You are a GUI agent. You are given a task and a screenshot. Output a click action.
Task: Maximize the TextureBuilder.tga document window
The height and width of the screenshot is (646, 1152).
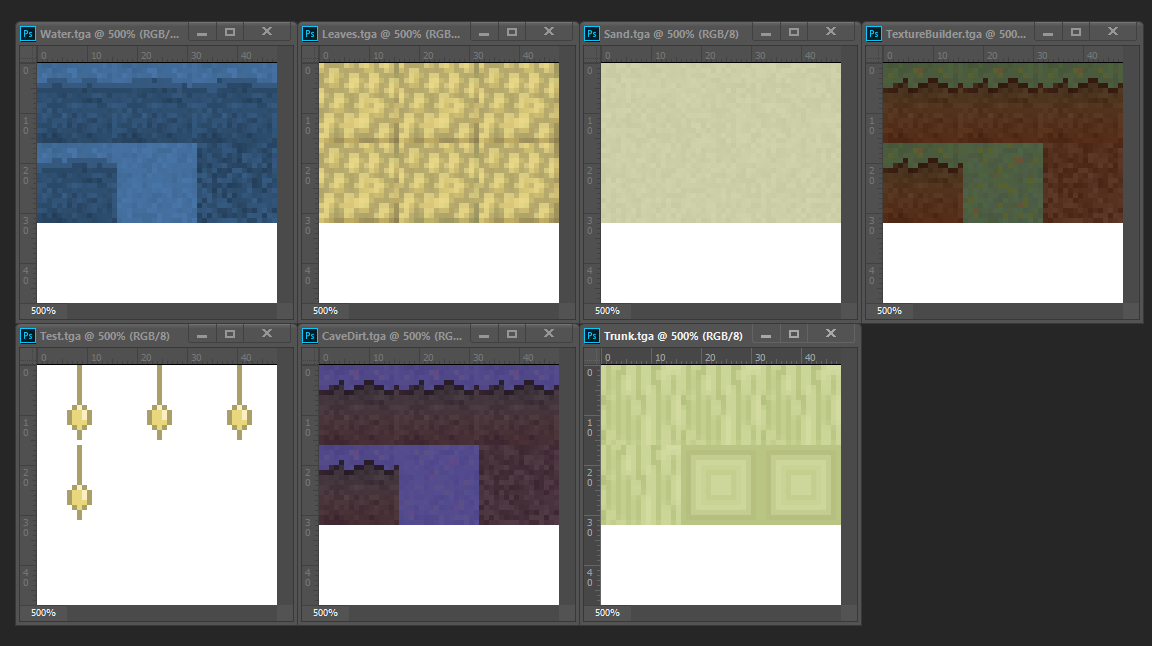tap(1076, 32)
